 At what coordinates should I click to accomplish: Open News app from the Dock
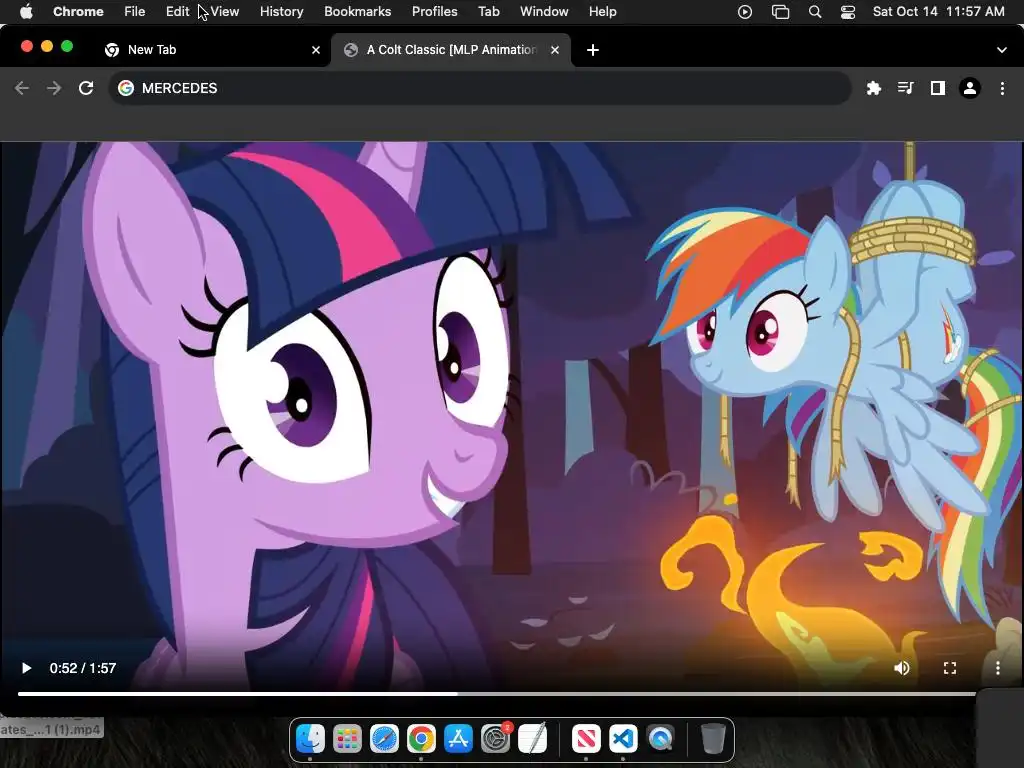point(586,739)
